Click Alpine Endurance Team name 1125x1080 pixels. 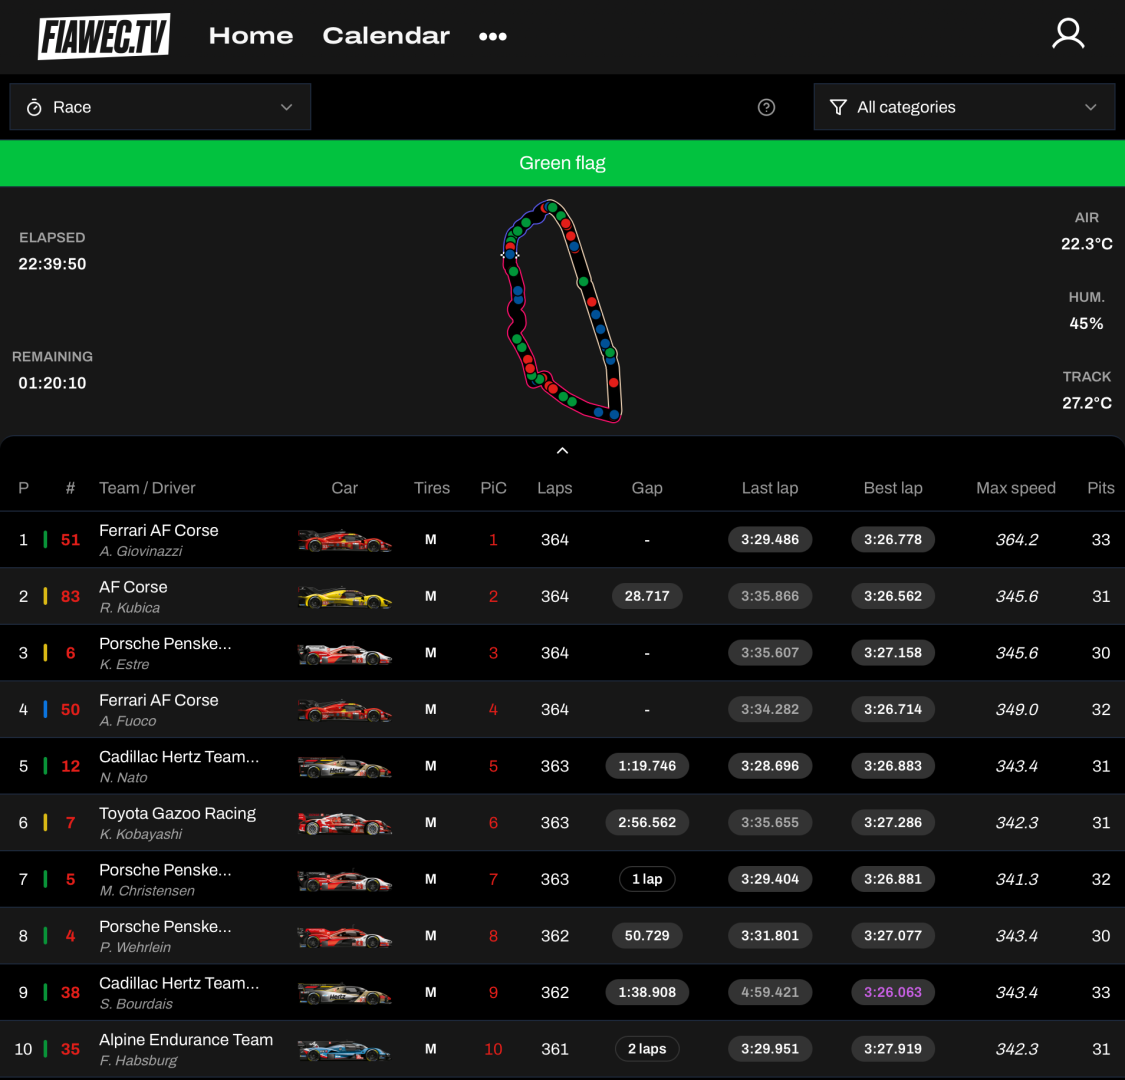186,1040
